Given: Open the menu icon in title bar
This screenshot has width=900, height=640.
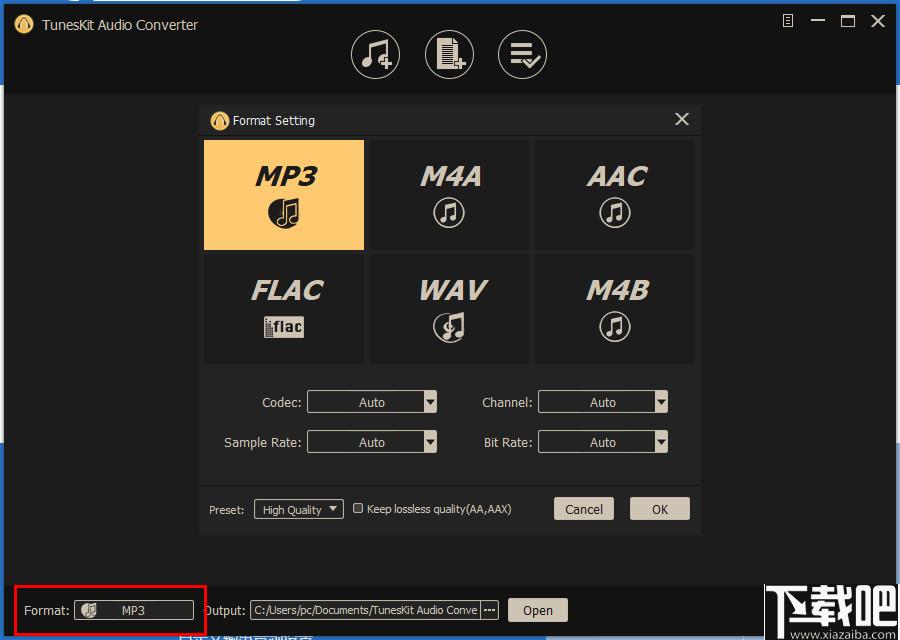Looking at the screenshot, I should pos(788,21).
